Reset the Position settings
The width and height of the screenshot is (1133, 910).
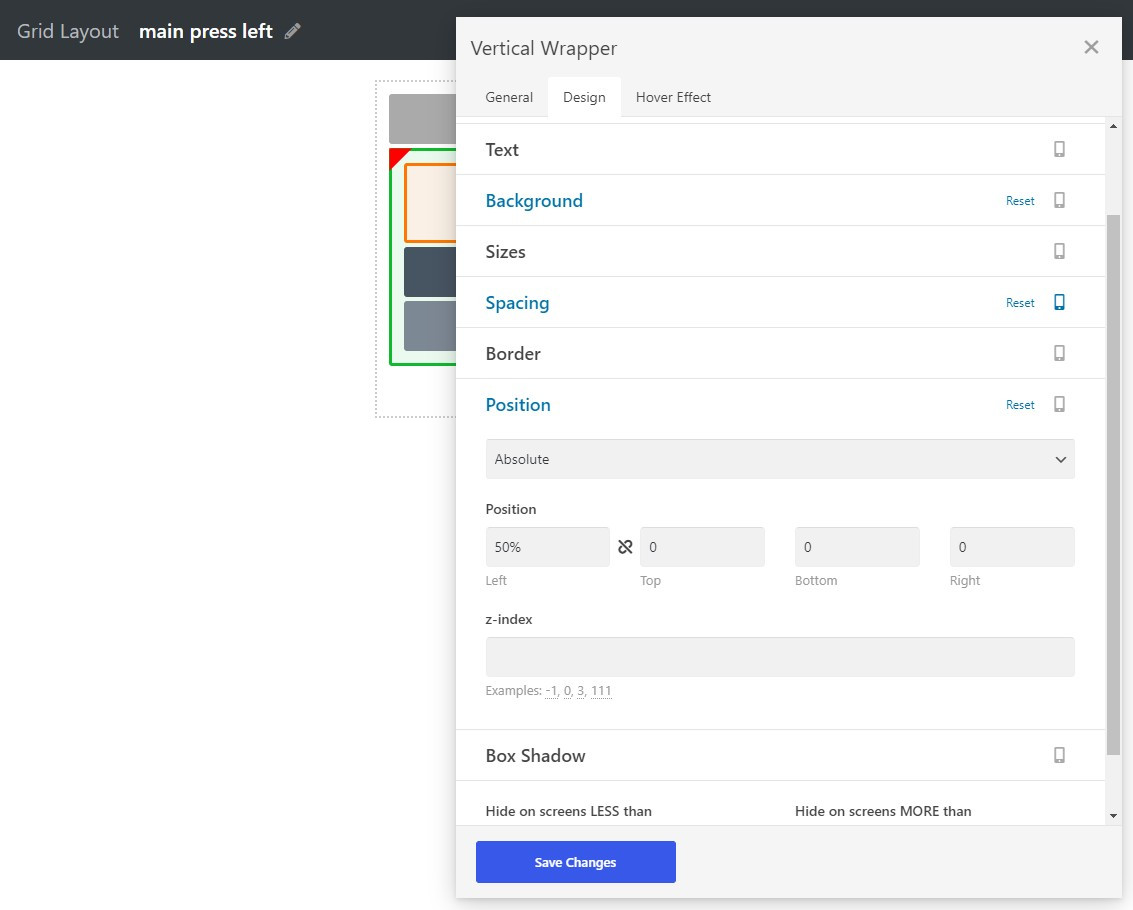click(x=1020, y=405)
